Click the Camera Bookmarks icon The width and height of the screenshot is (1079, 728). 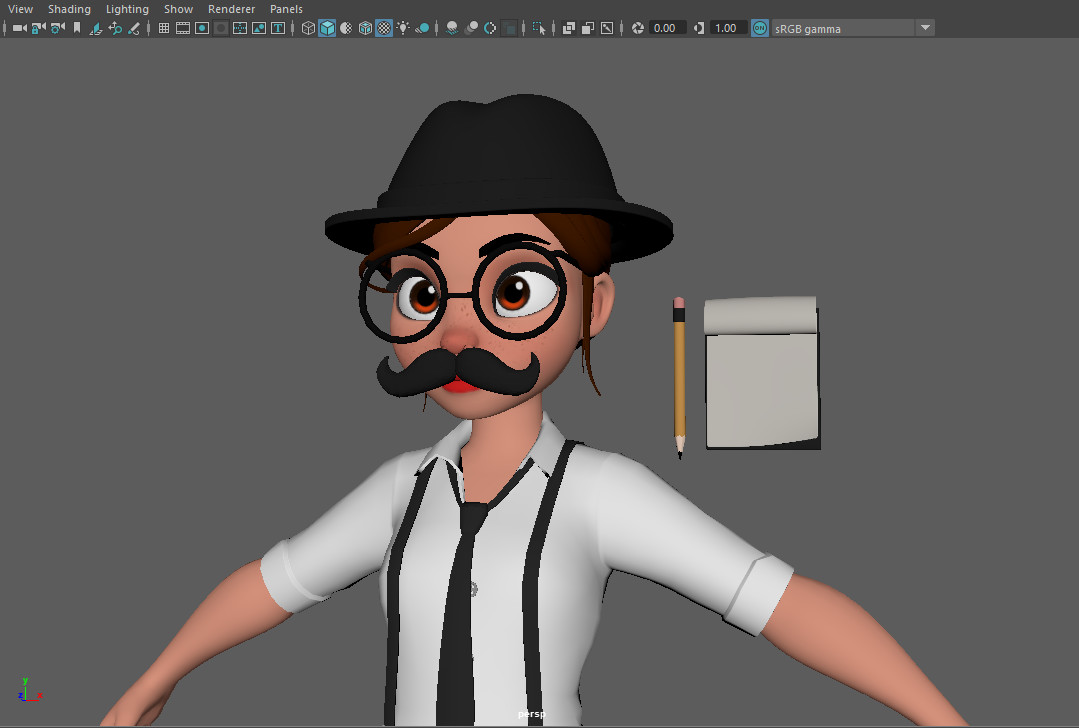(77, 28)
